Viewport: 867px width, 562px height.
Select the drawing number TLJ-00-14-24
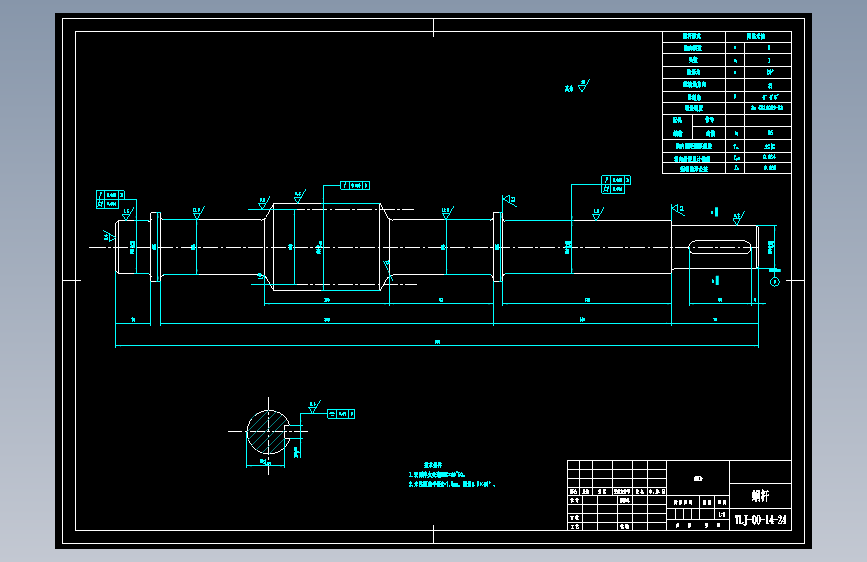click(760, 520)
